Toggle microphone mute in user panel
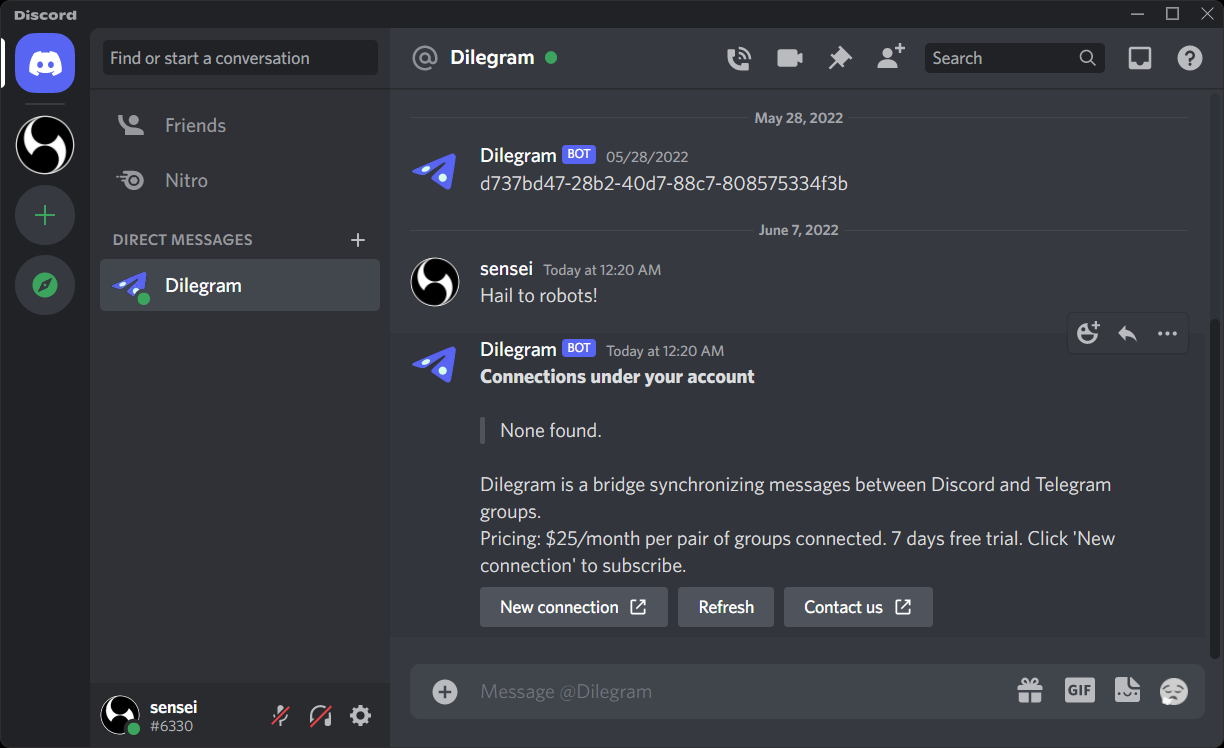The height and width of the screenshot is (748, 1224). pyautogui.click(x=281, y=715)
